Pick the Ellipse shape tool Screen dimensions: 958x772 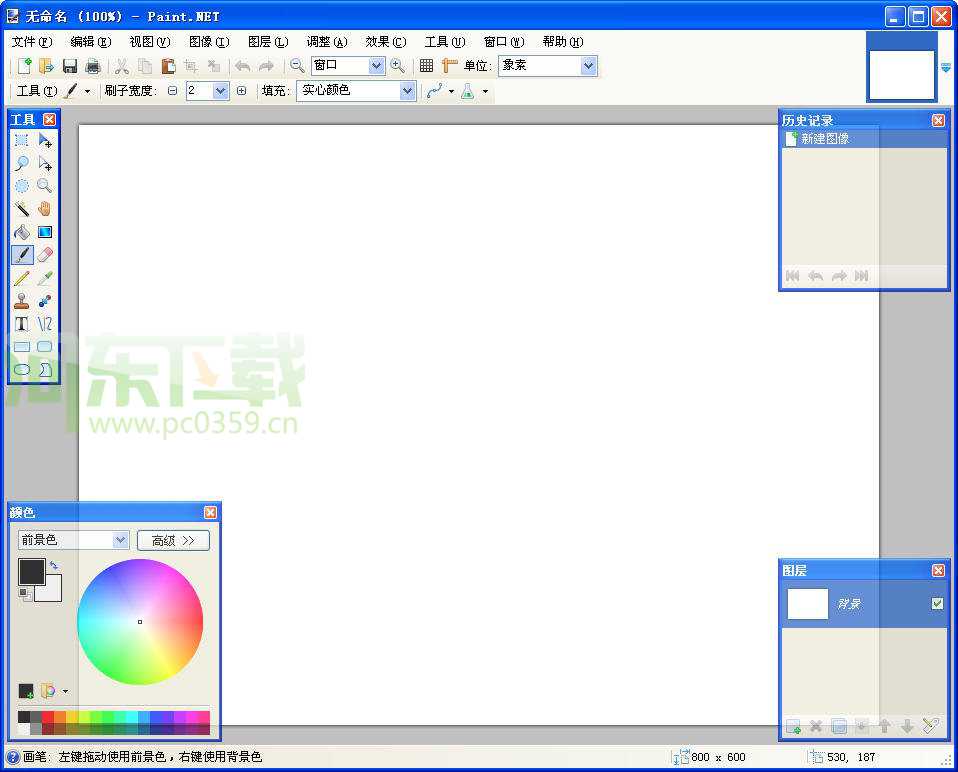[23, 369]
